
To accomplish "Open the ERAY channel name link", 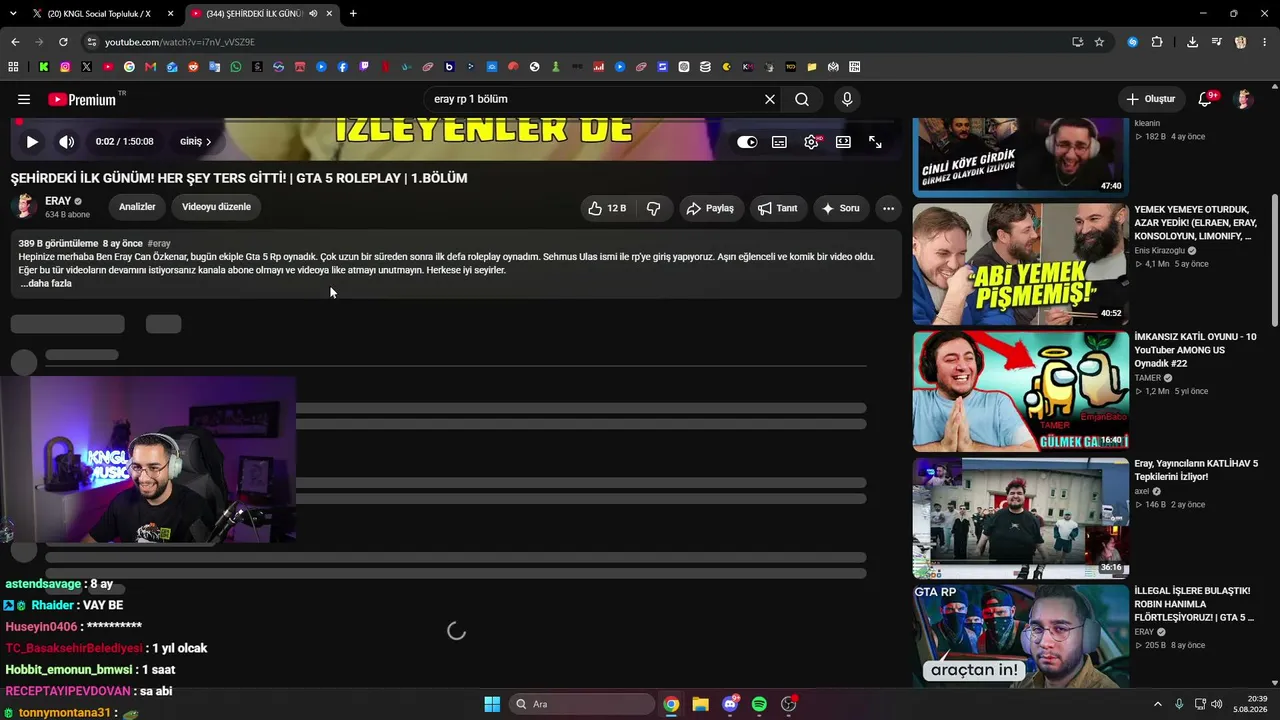I will pos(58,201).
